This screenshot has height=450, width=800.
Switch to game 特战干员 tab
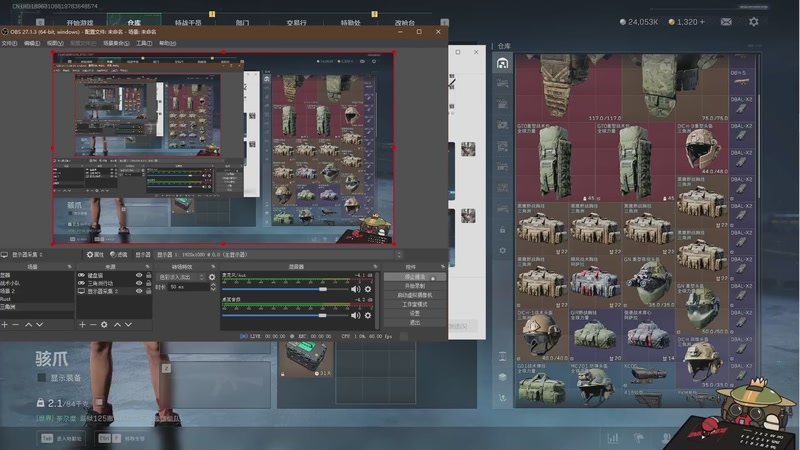[188, 22]
